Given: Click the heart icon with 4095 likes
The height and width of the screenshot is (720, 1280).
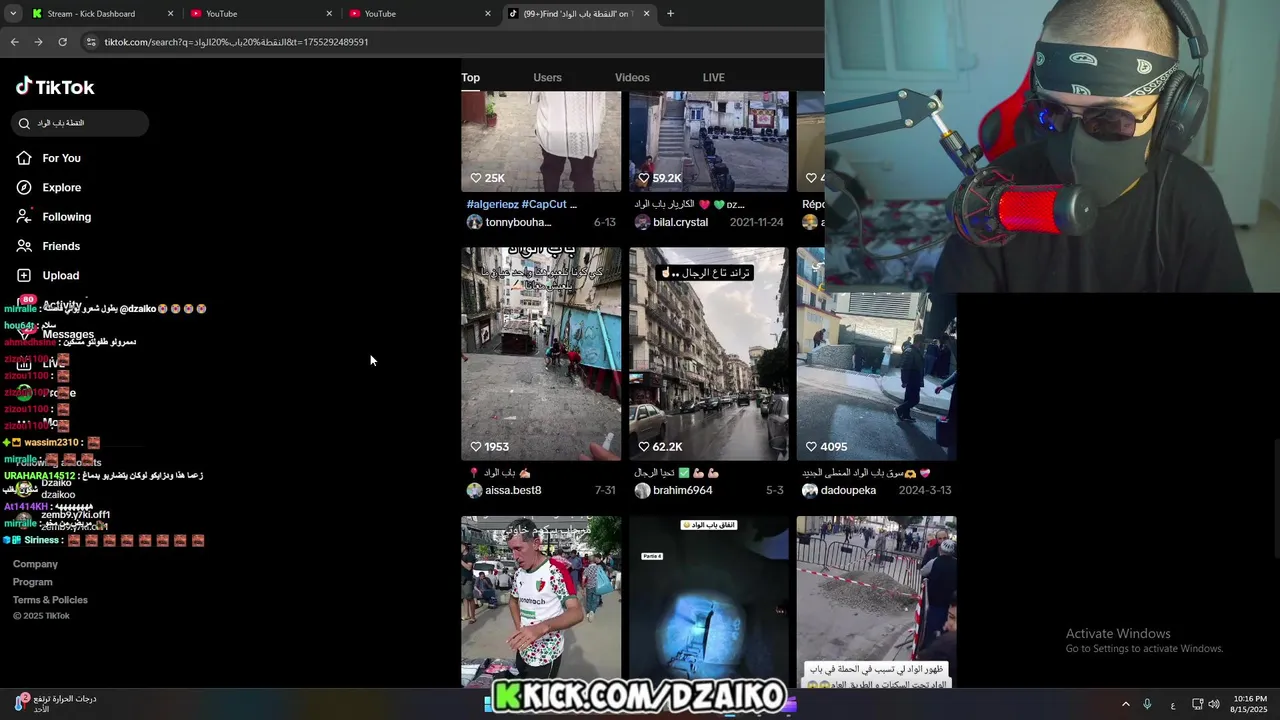Looking at the screenshot, I should tap(812, 447).
